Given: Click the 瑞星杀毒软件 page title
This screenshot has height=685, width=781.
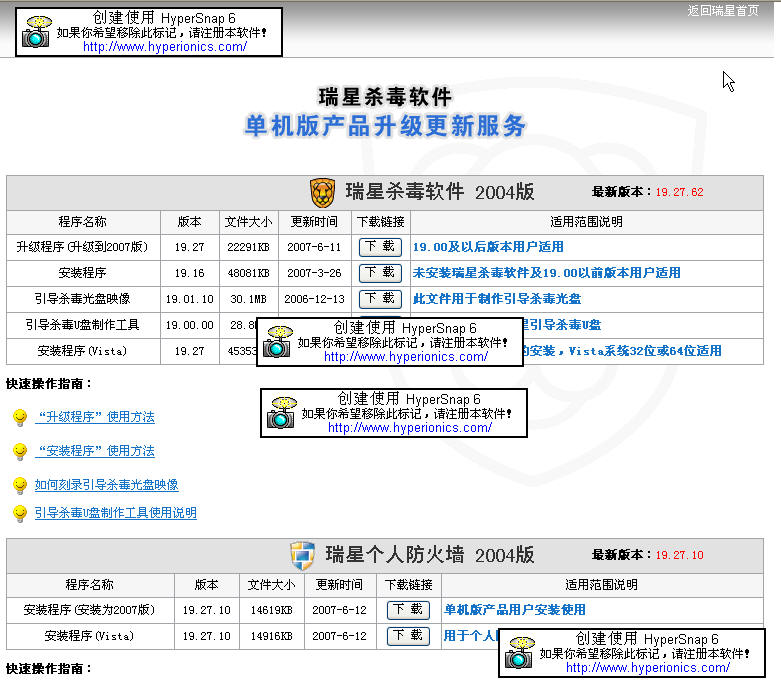Looking at the screenshot, I should [385, 97].
